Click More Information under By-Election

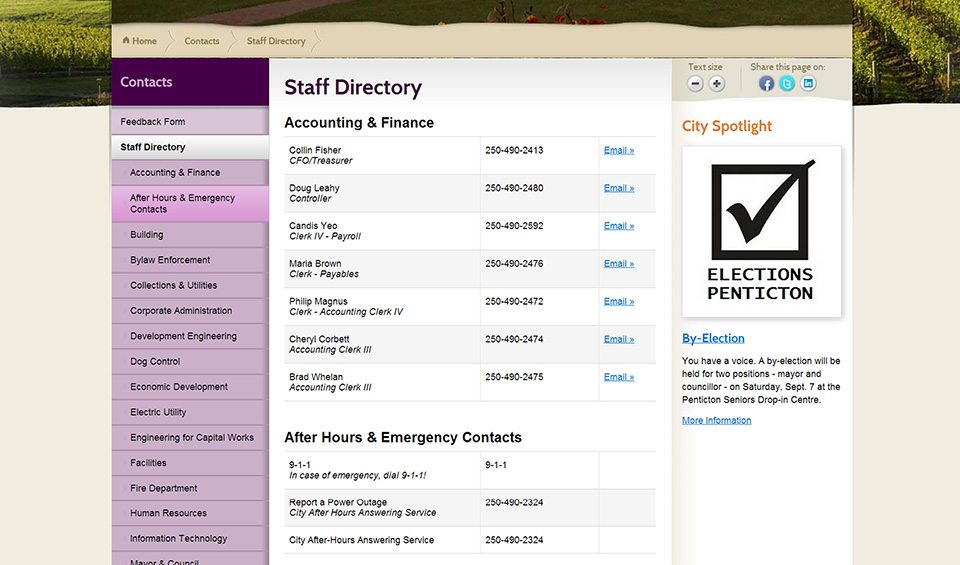point(716,421)
